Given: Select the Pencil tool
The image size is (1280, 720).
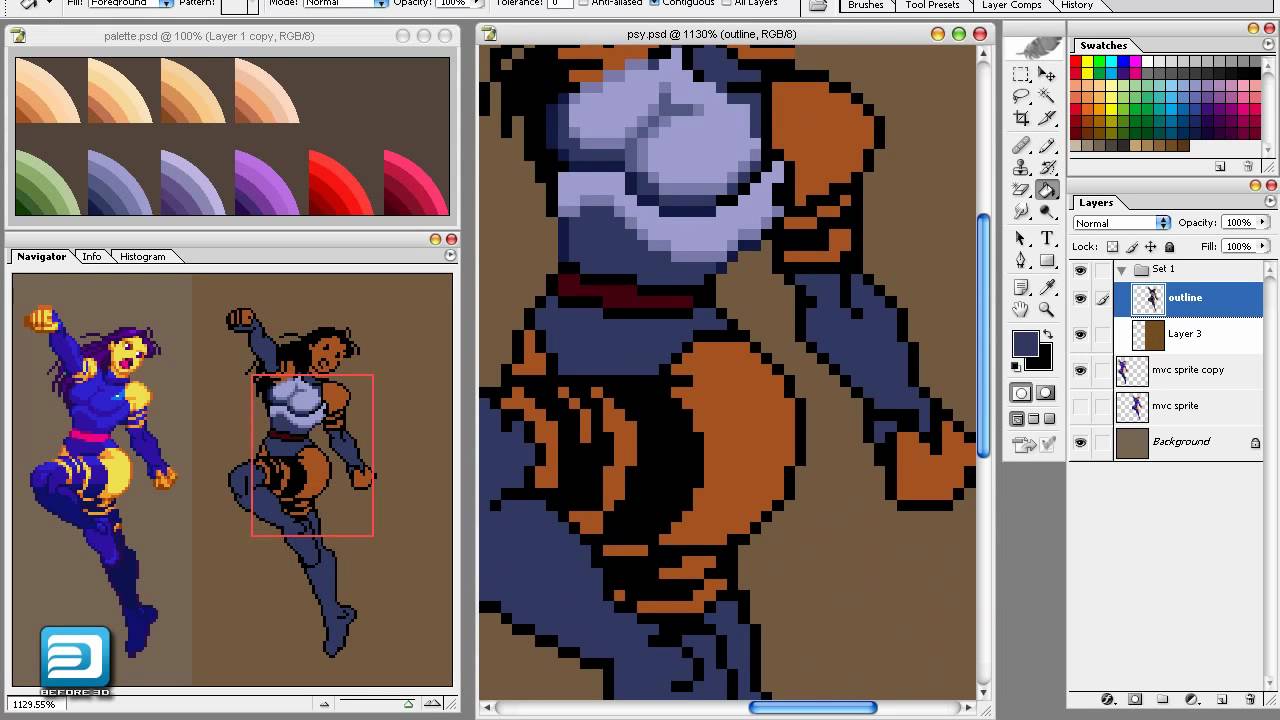Looking at the screenshot, I should 1047,146.
